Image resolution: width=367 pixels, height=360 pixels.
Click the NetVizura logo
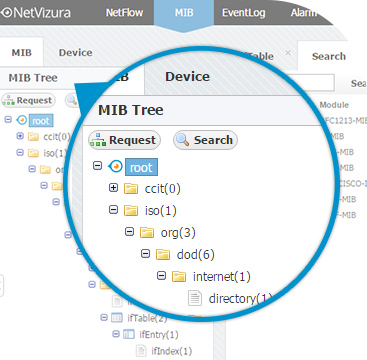(36, 13)
